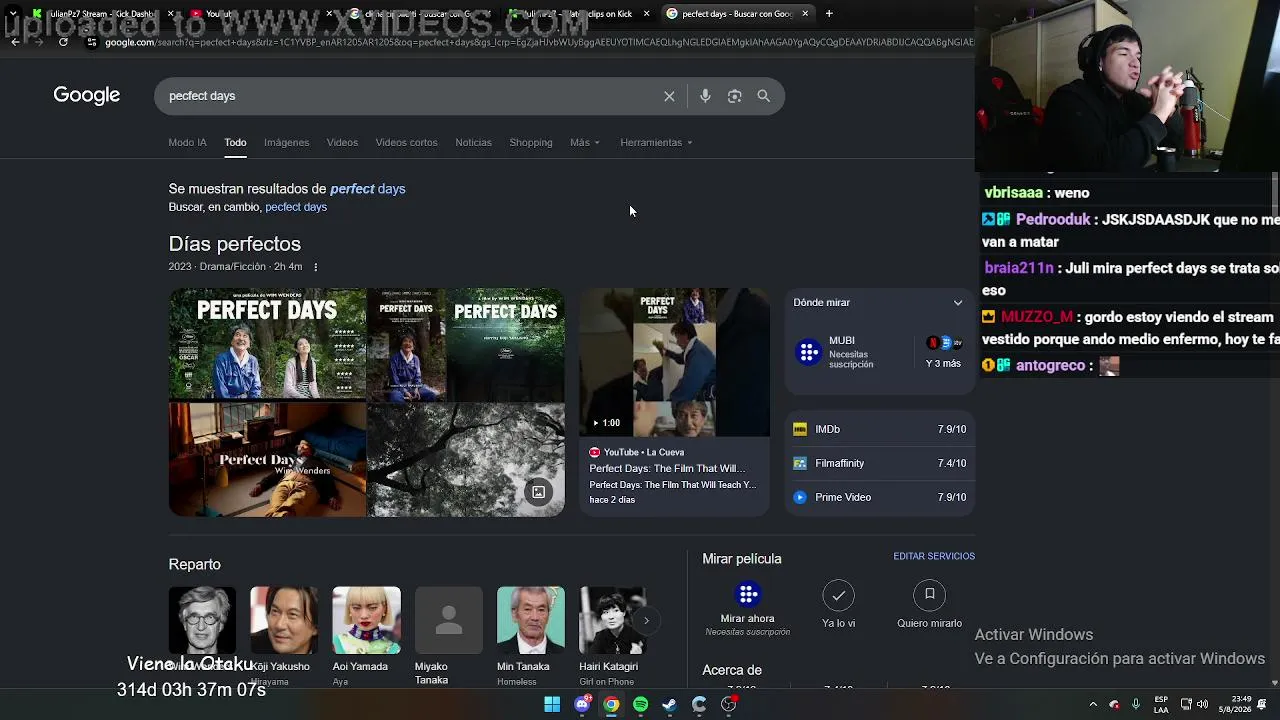Open Hairi Katagiri cast photo
Viewport: 1280px width, 720px height.
[612, 621]
